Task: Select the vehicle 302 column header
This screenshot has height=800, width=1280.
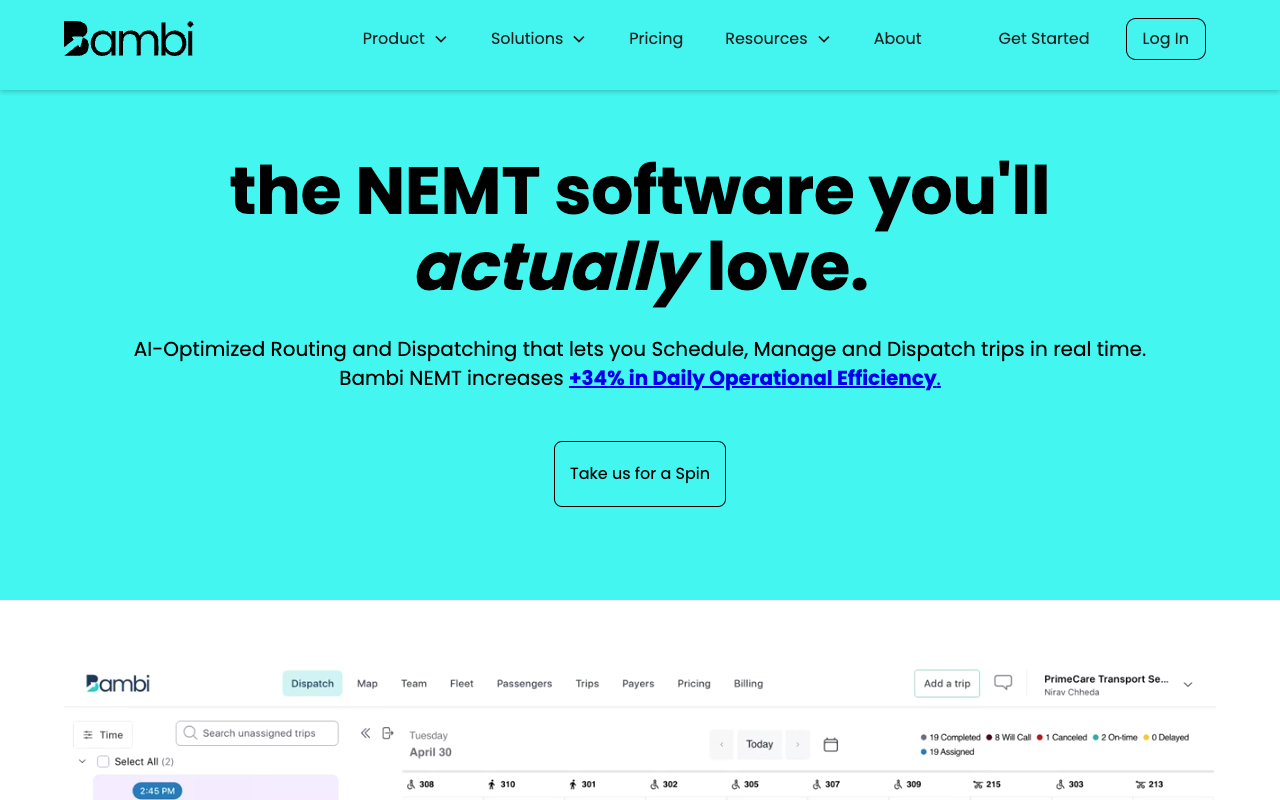Action: pyautogui.click(x=664, y=784)
